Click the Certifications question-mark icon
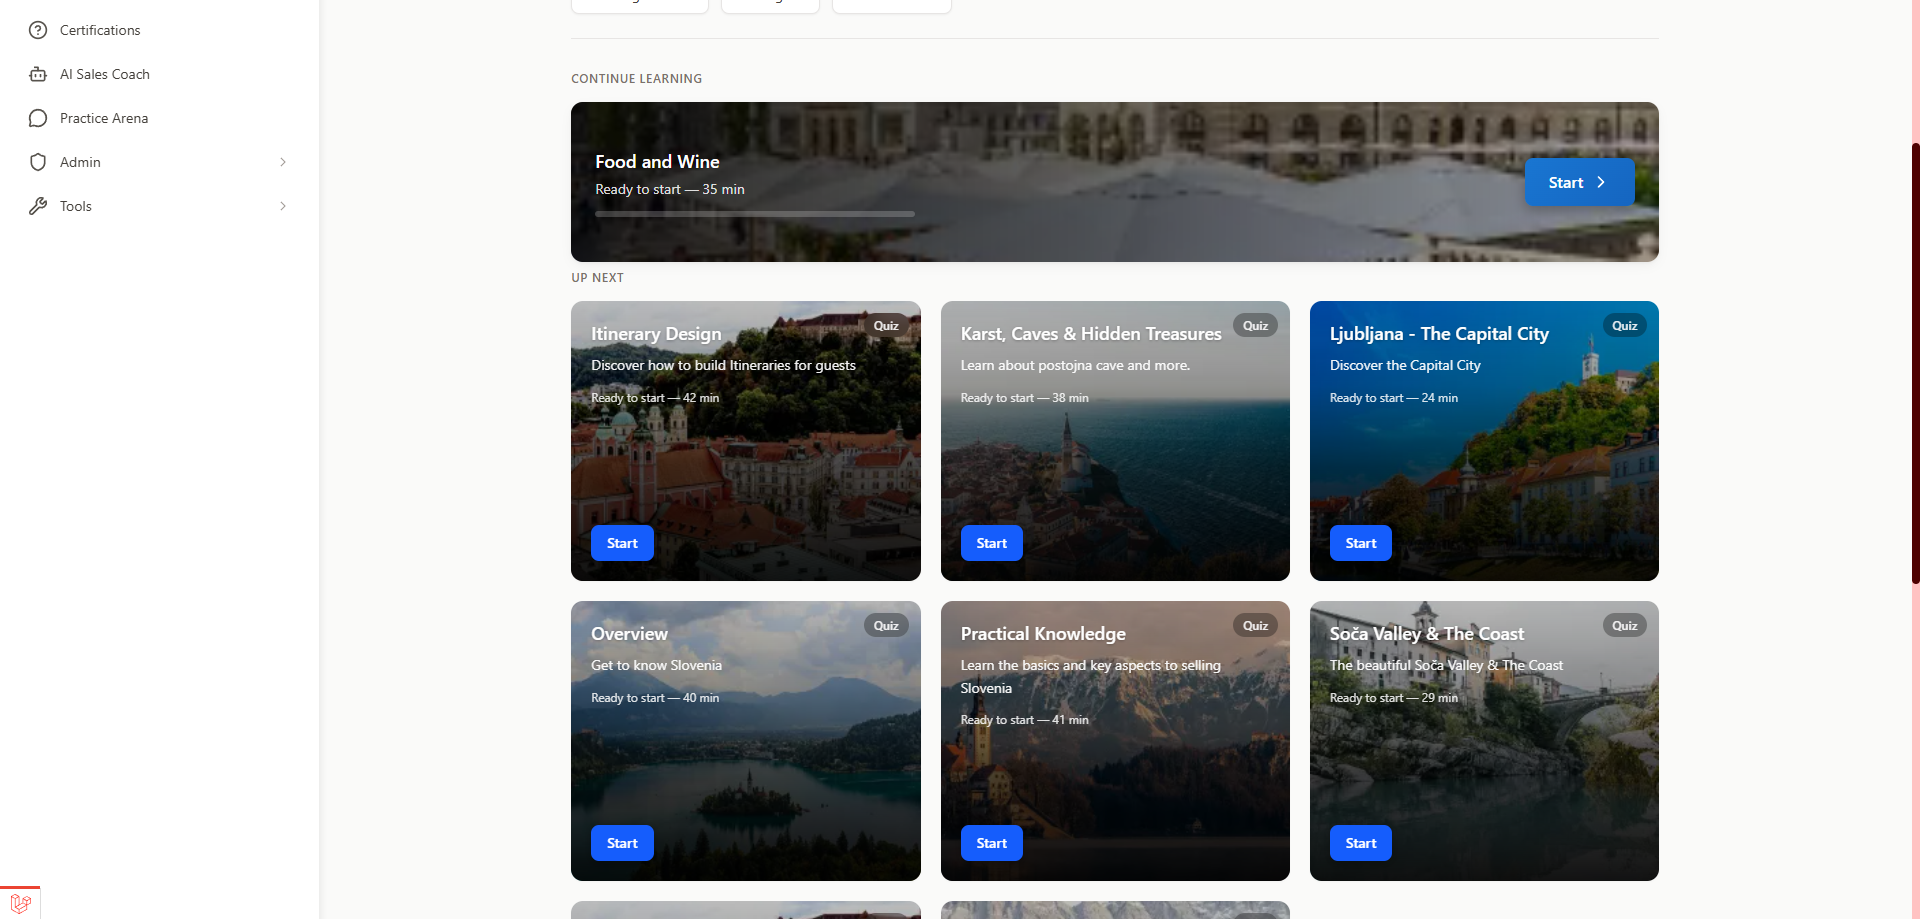 37,30
